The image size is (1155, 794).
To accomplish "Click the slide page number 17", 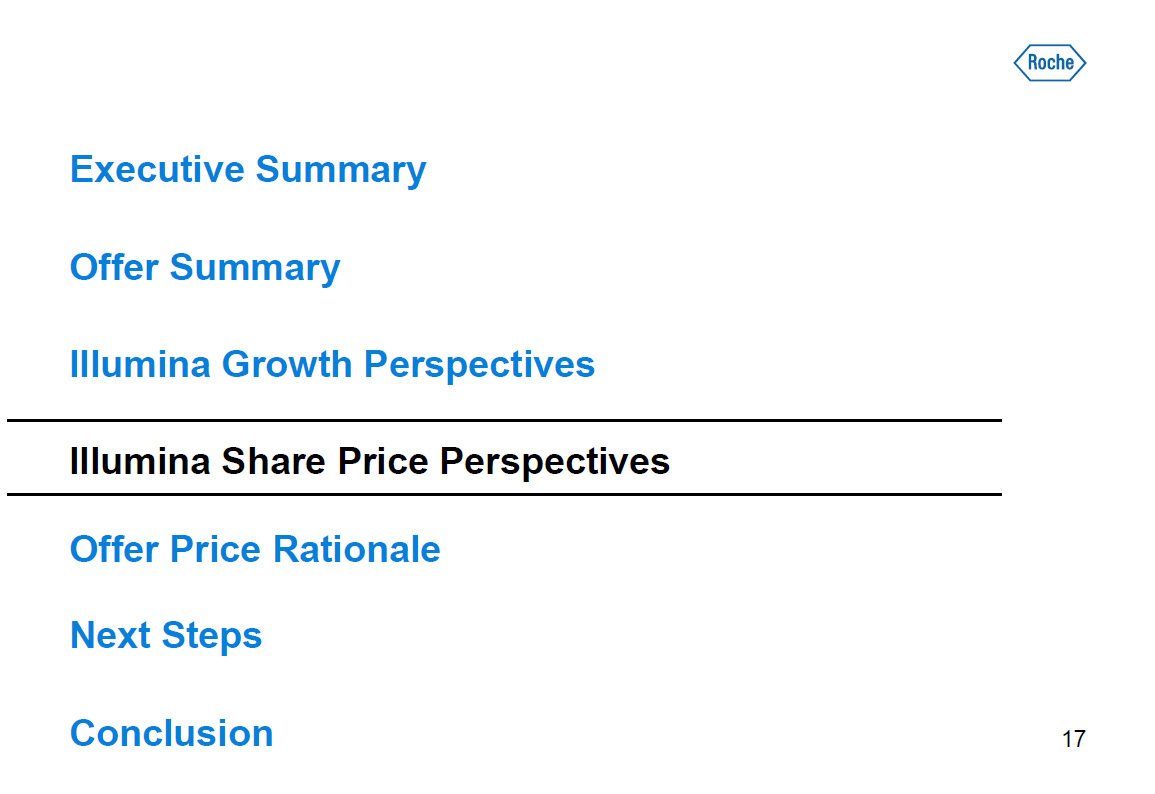I will pos(1073,740).
